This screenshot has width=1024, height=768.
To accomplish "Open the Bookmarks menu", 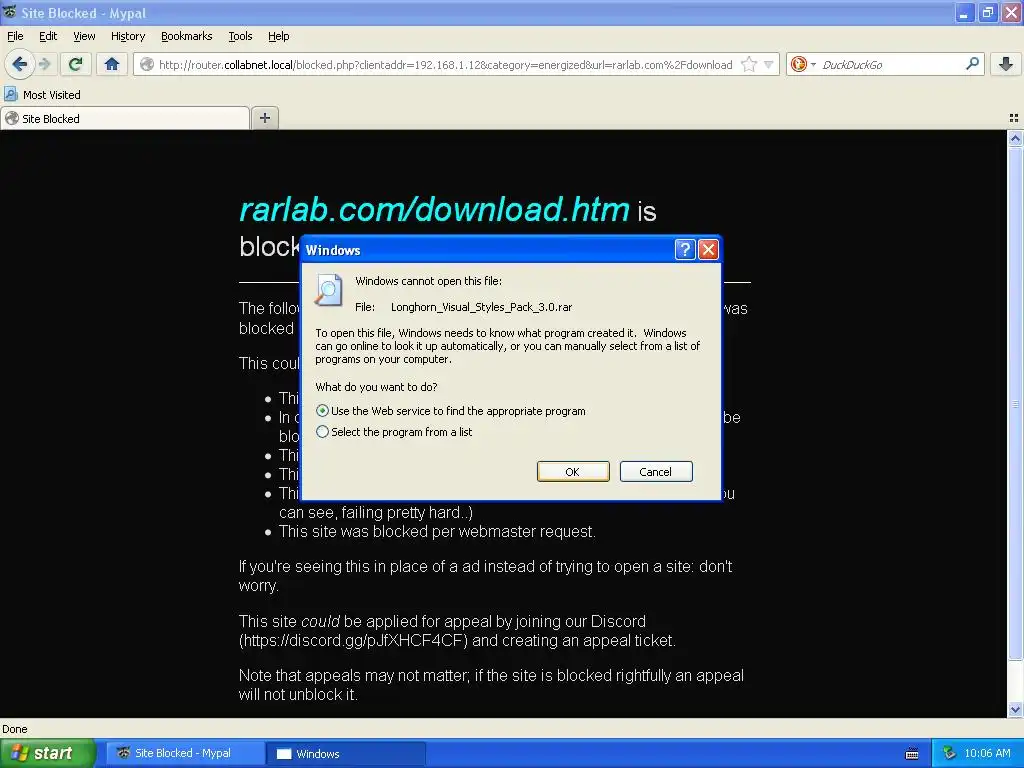I will pyautogui.click(x=187, y=37).
